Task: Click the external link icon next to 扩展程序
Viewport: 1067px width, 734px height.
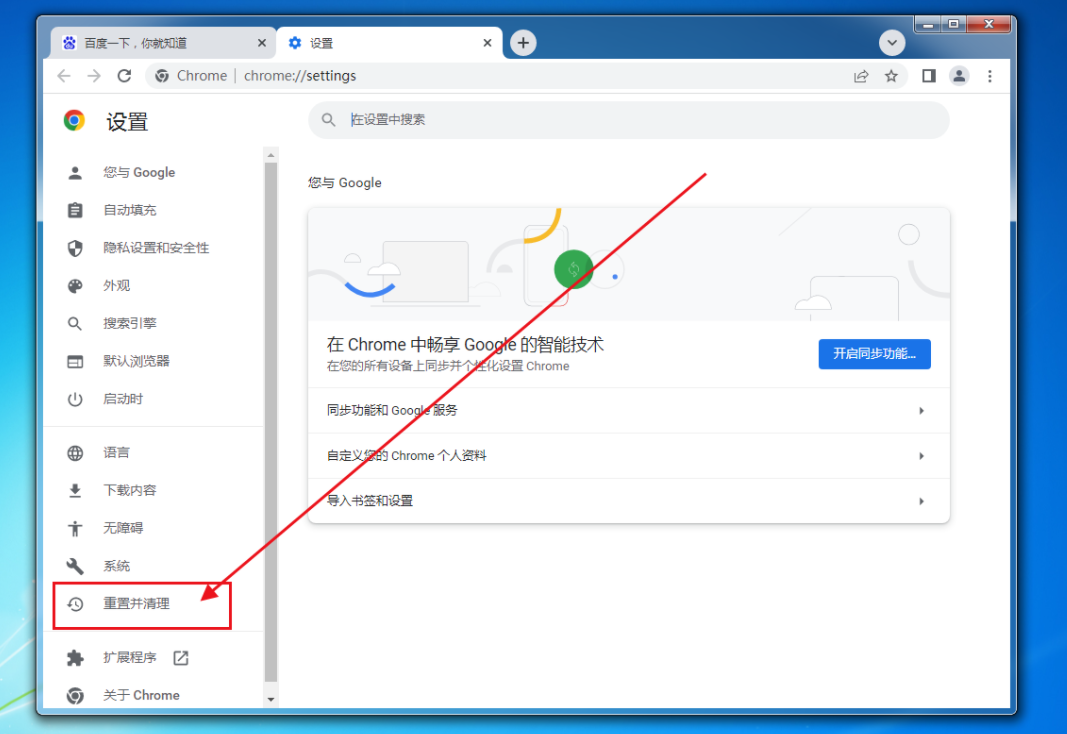Action: click(180, 658)
